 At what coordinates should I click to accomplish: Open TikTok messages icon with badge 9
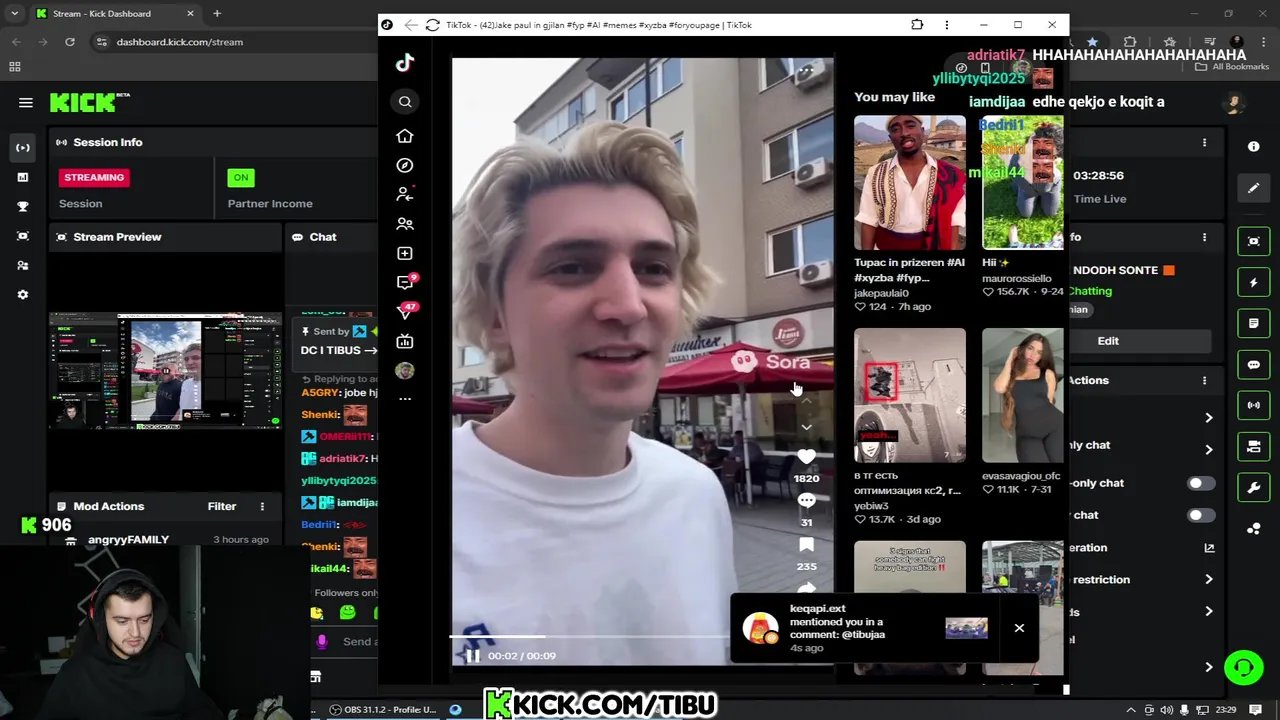pos(405,283)
